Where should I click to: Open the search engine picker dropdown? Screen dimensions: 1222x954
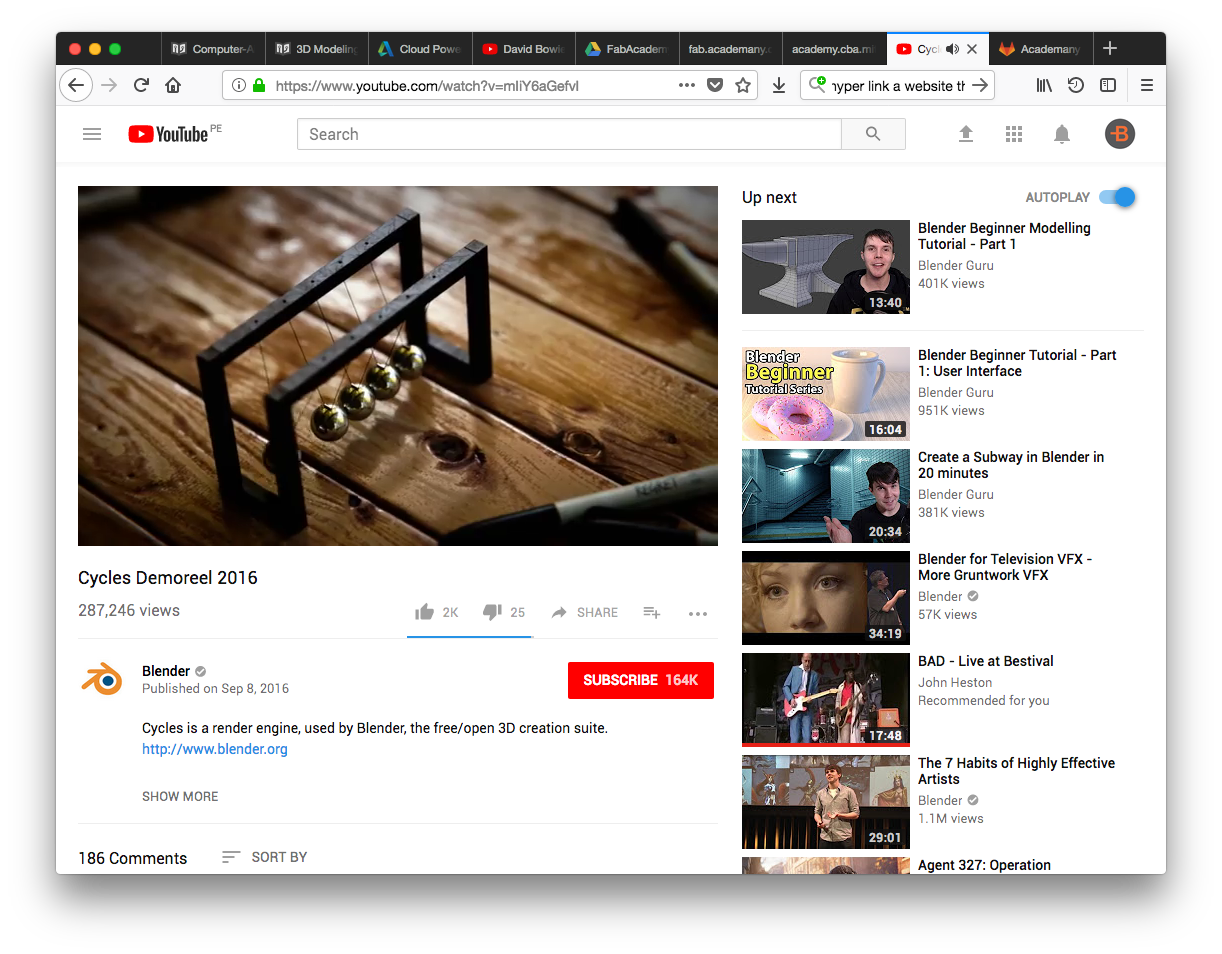[x=818, y=85]
